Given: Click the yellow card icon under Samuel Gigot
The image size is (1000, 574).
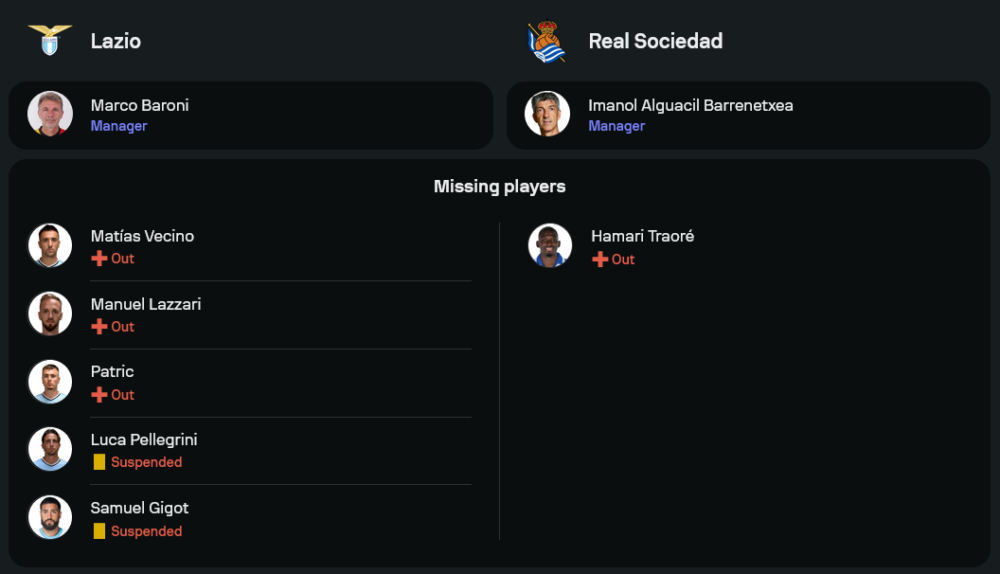Looking at the screenshot, I should [99, 531].
